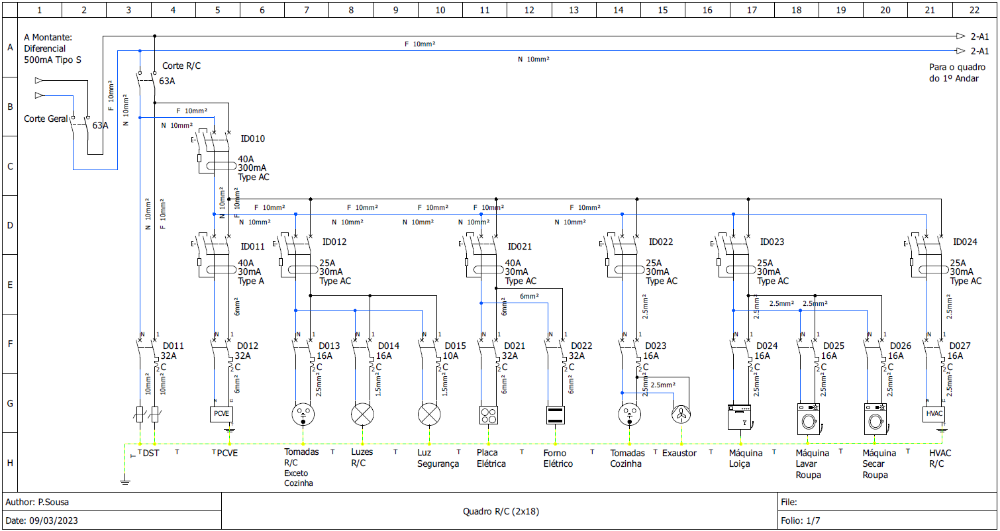Select the Máquina Secar Roupa dryer symbol
This screenshot has height=531, width=1000.
(876, 415)
